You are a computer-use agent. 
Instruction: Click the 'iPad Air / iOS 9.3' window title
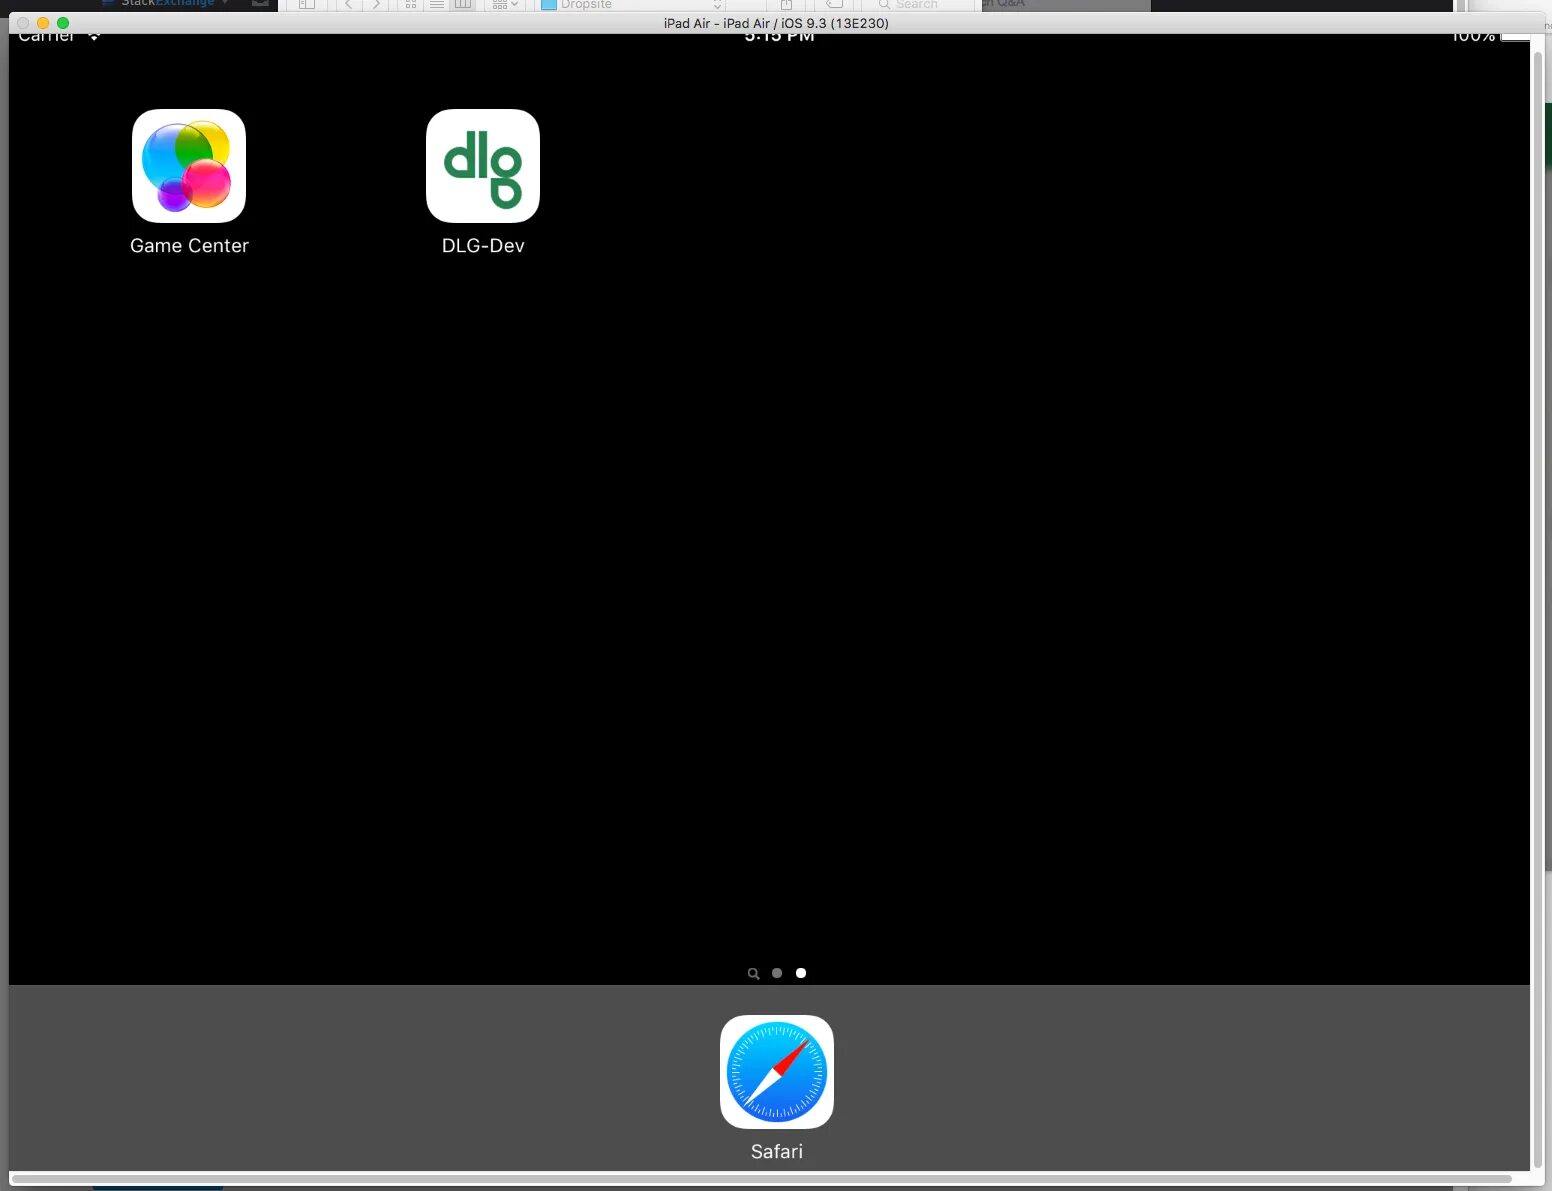[776, 23]
